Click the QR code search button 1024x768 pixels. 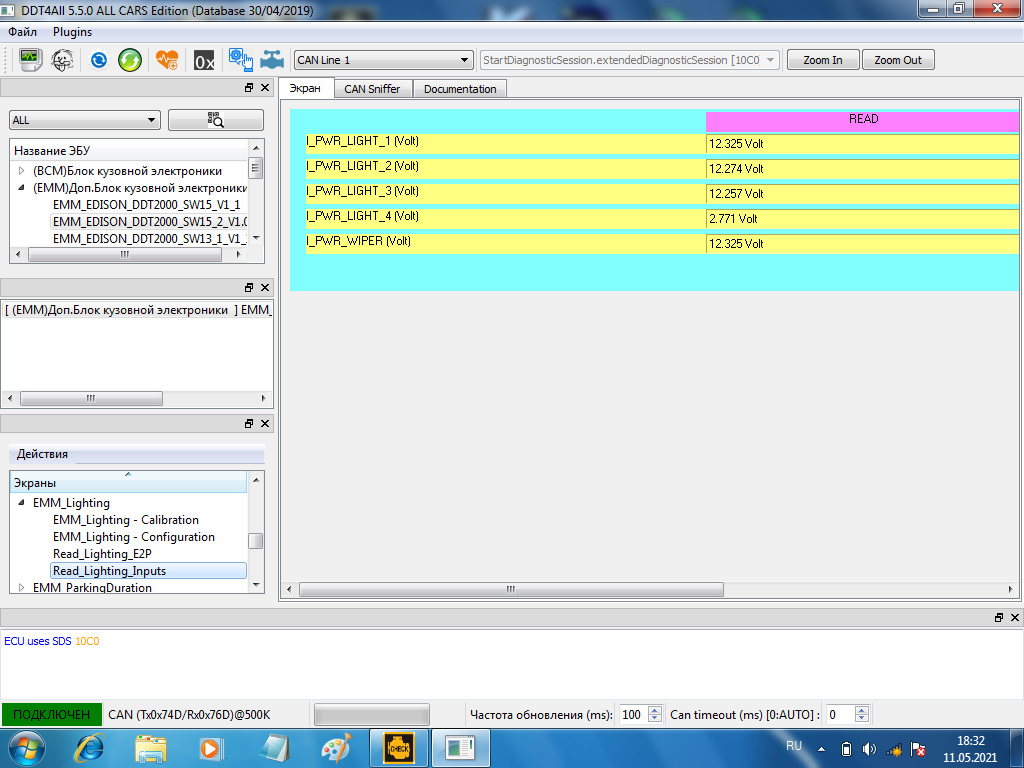[x=216, y=120]
